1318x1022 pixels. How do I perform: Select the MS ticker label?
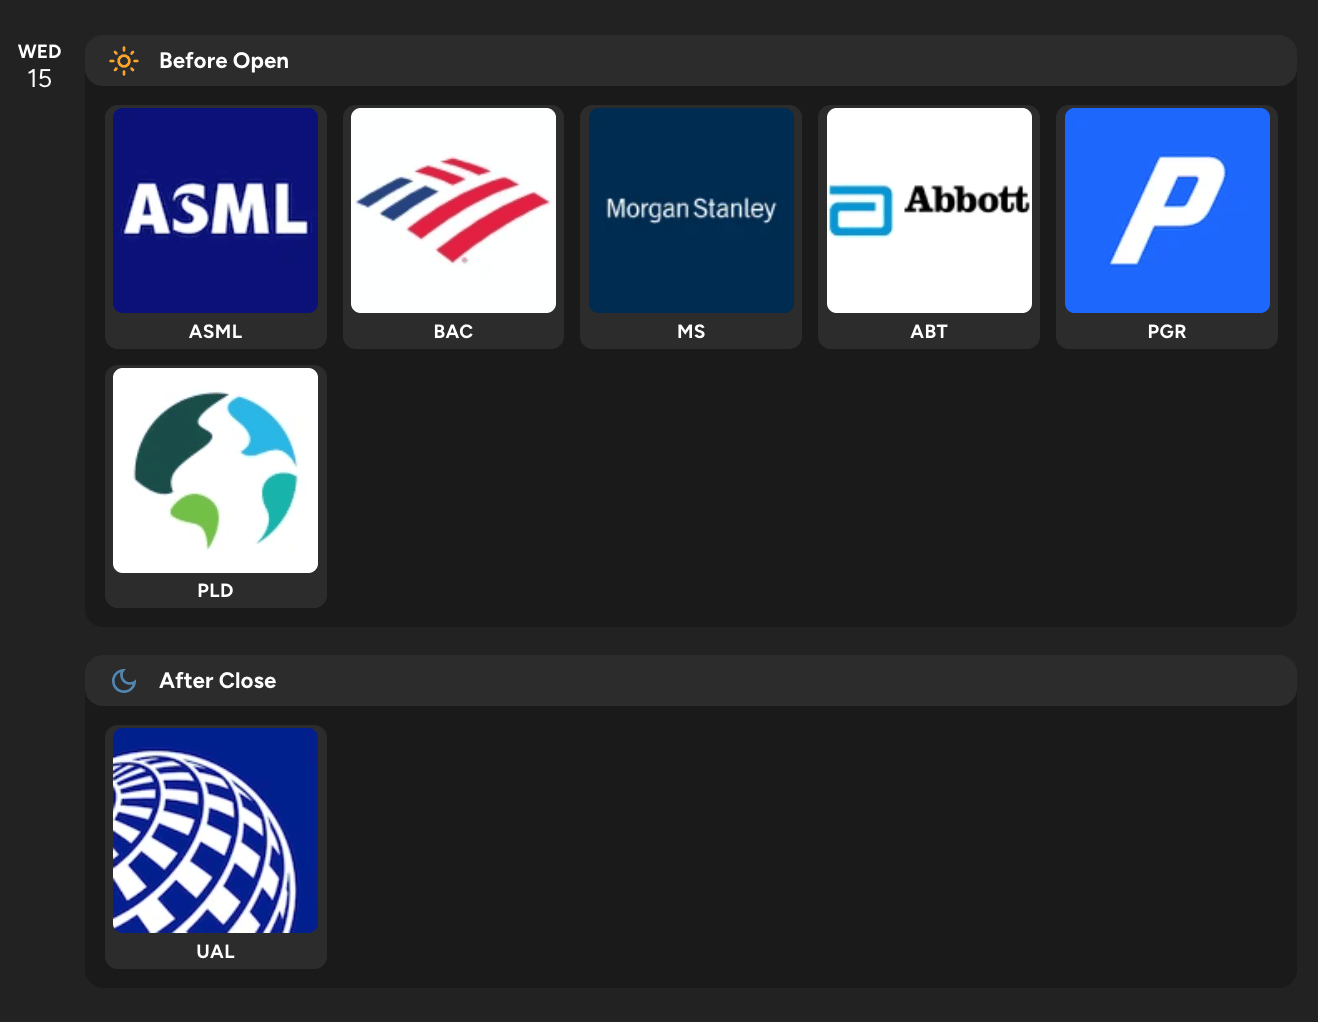[691, 331]
